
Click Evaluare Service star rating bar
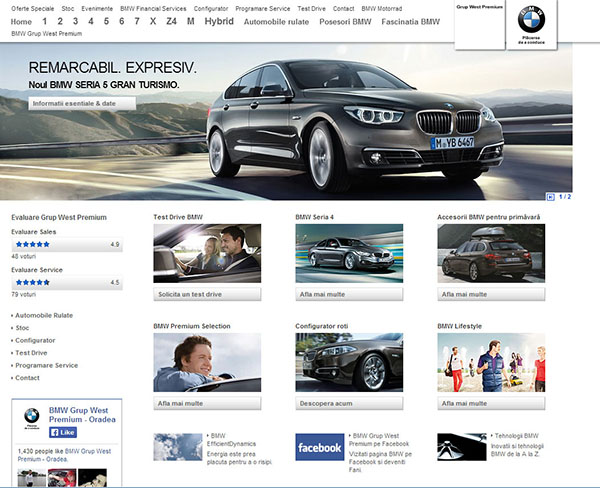pos(67,282)
